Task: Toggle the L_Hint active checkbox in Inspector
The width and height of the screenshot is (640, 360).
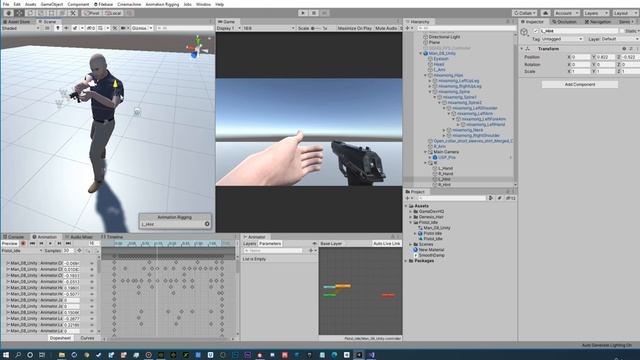Action: (536, 31)
